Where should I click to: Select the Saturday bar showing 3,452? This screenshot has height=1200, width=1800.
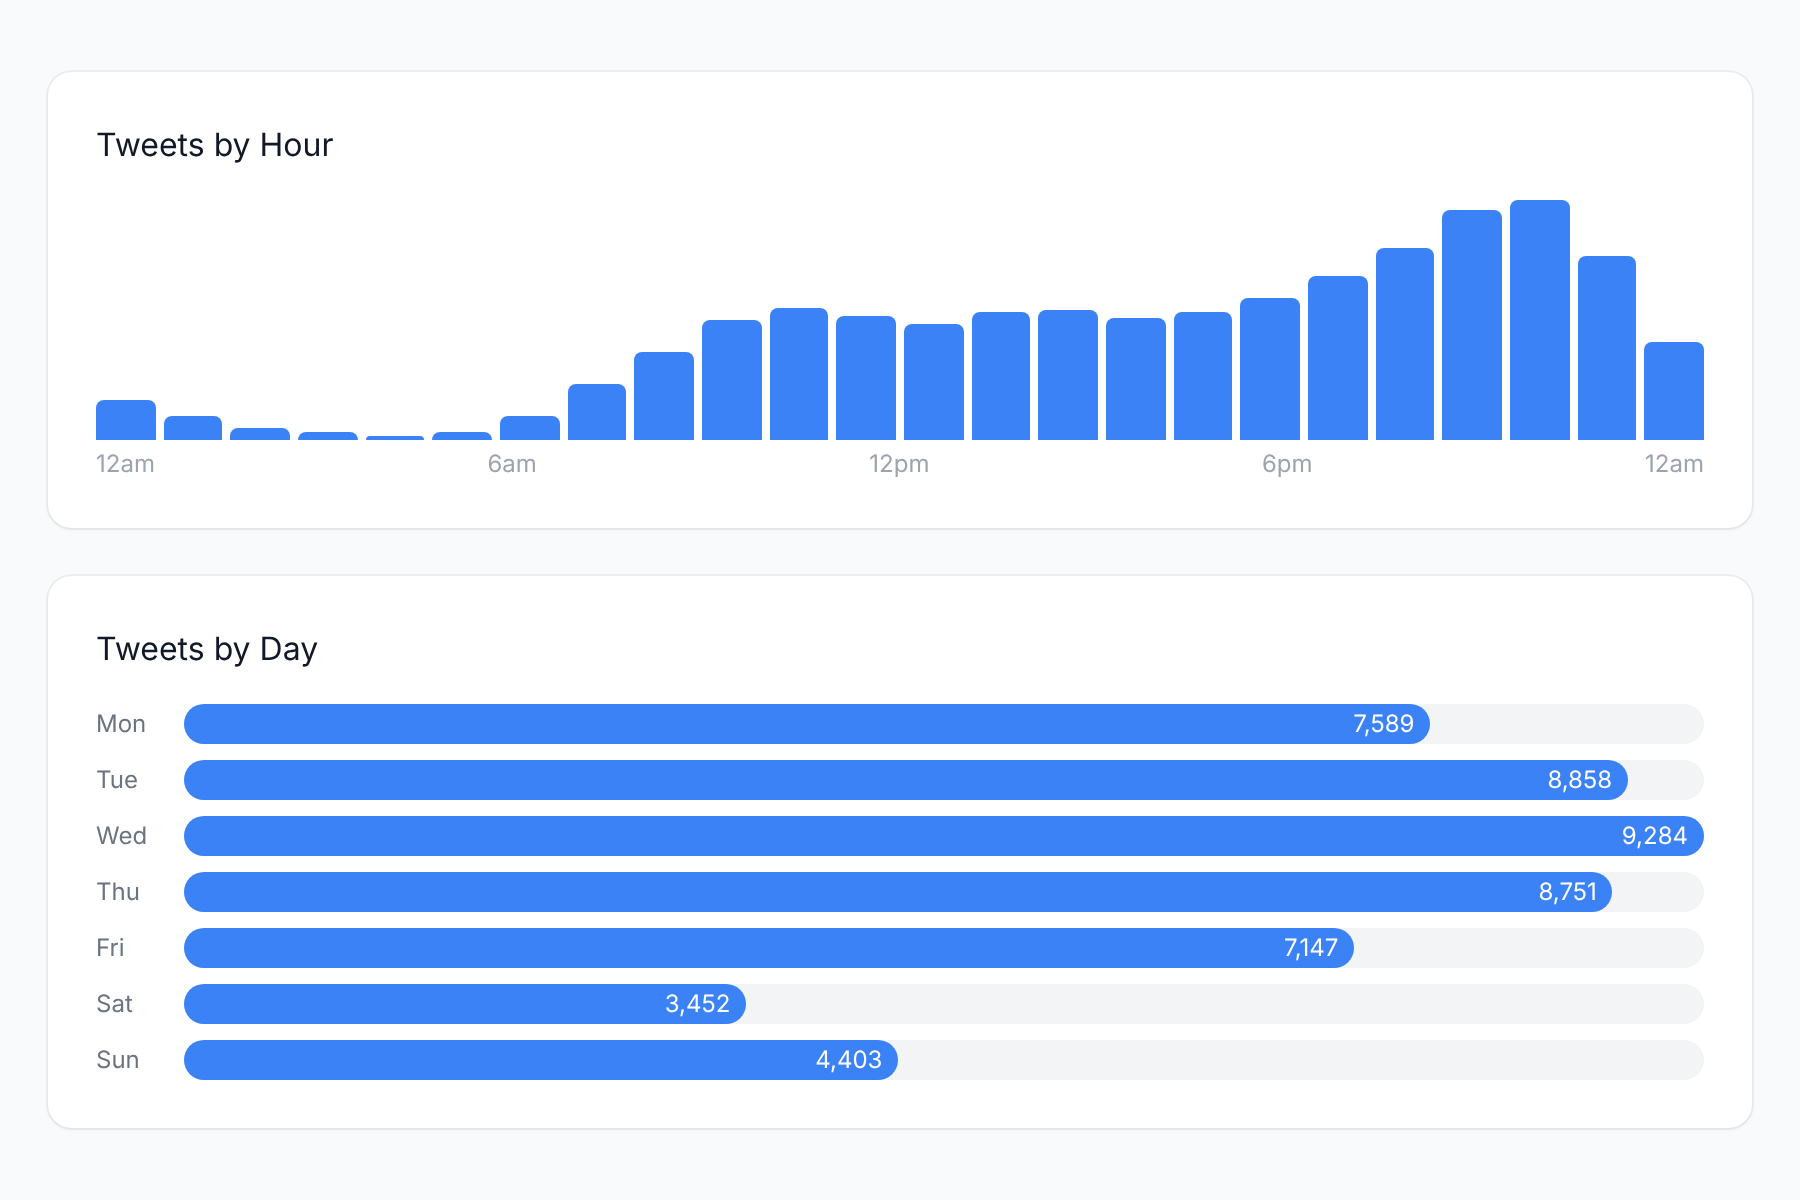pos(465,1004)
